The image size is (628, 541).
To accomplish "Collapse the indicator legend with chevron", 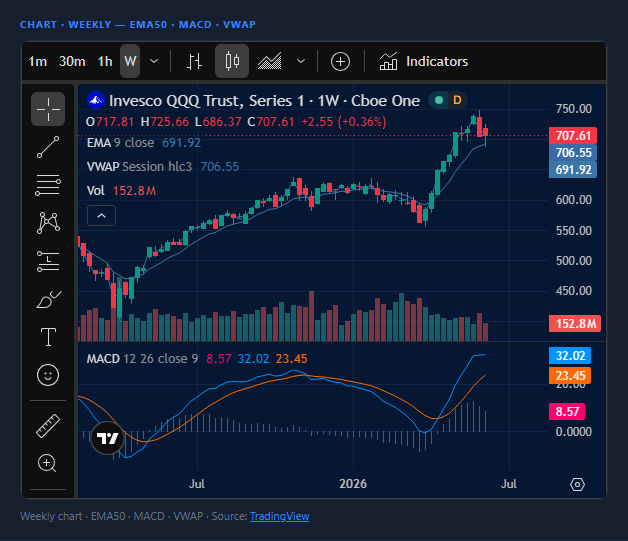I will pos(101,216).
